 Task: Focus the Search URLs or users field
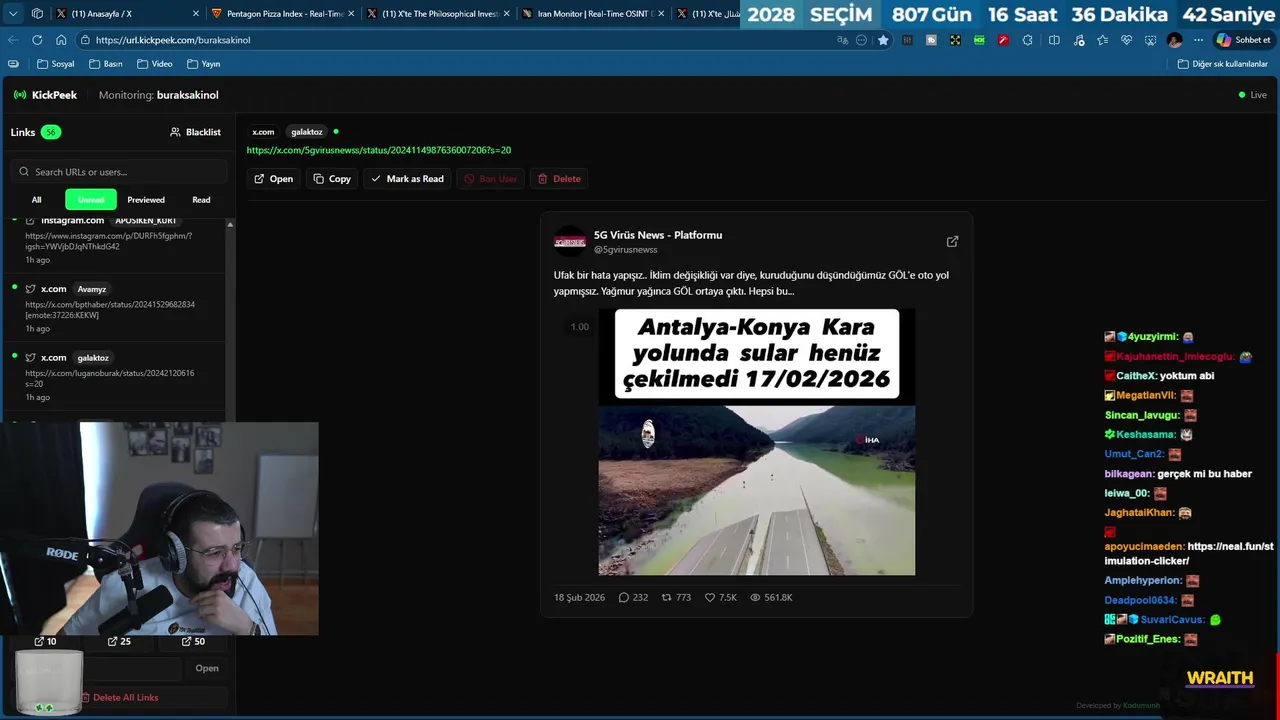119,172
